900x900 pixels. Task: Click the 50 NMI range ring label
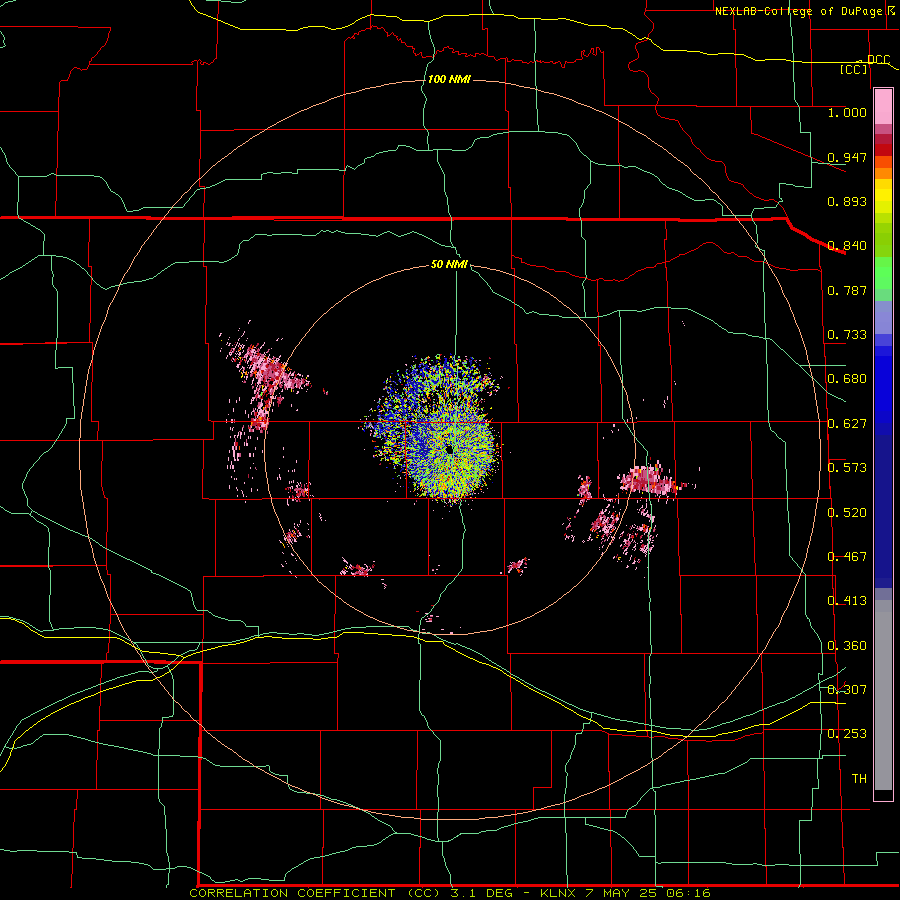pos(449,265)
